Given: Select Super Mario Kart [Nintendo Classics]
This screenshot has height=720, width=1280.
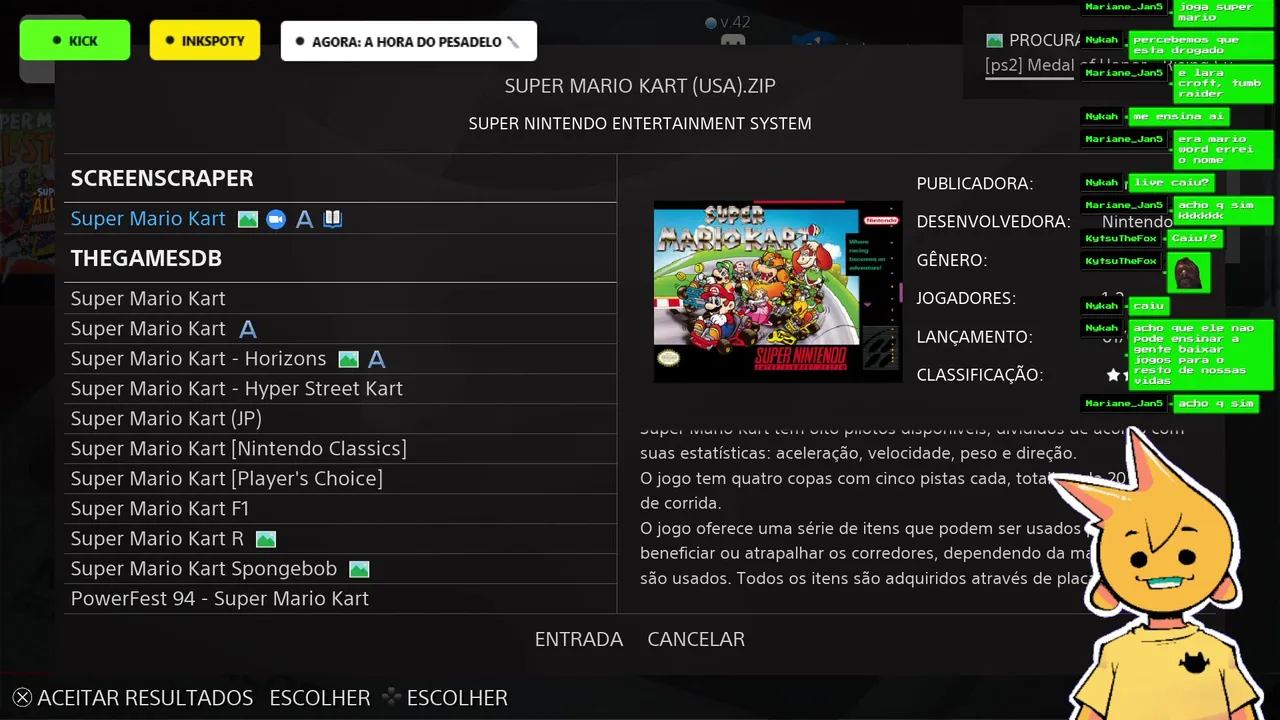Looking at the screenshot, I should 340,449.
